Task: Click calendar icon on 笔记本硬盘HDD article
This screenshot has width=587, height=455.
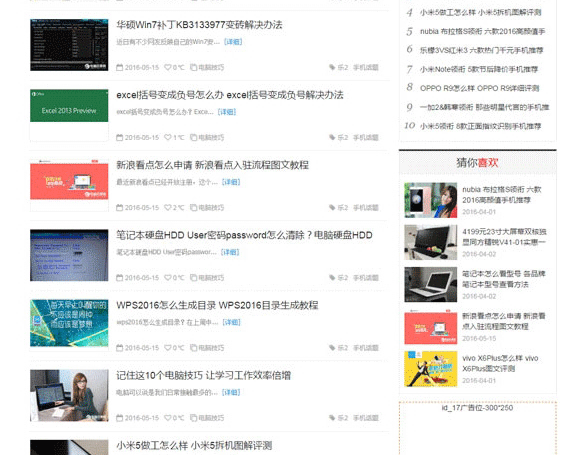Action: tap(119, 277)
